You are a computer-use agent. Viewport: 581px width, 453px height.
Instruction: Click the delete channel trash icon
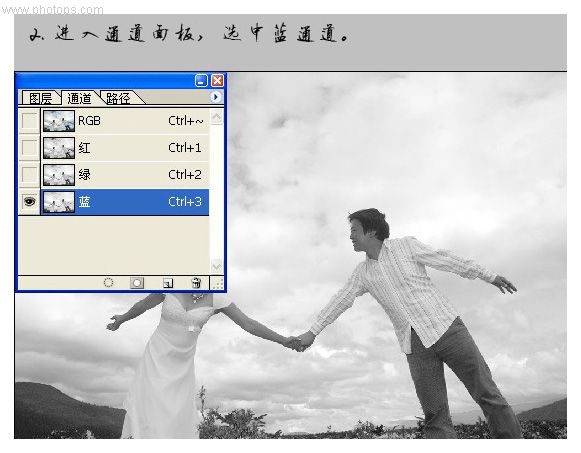tap(196, 283)
